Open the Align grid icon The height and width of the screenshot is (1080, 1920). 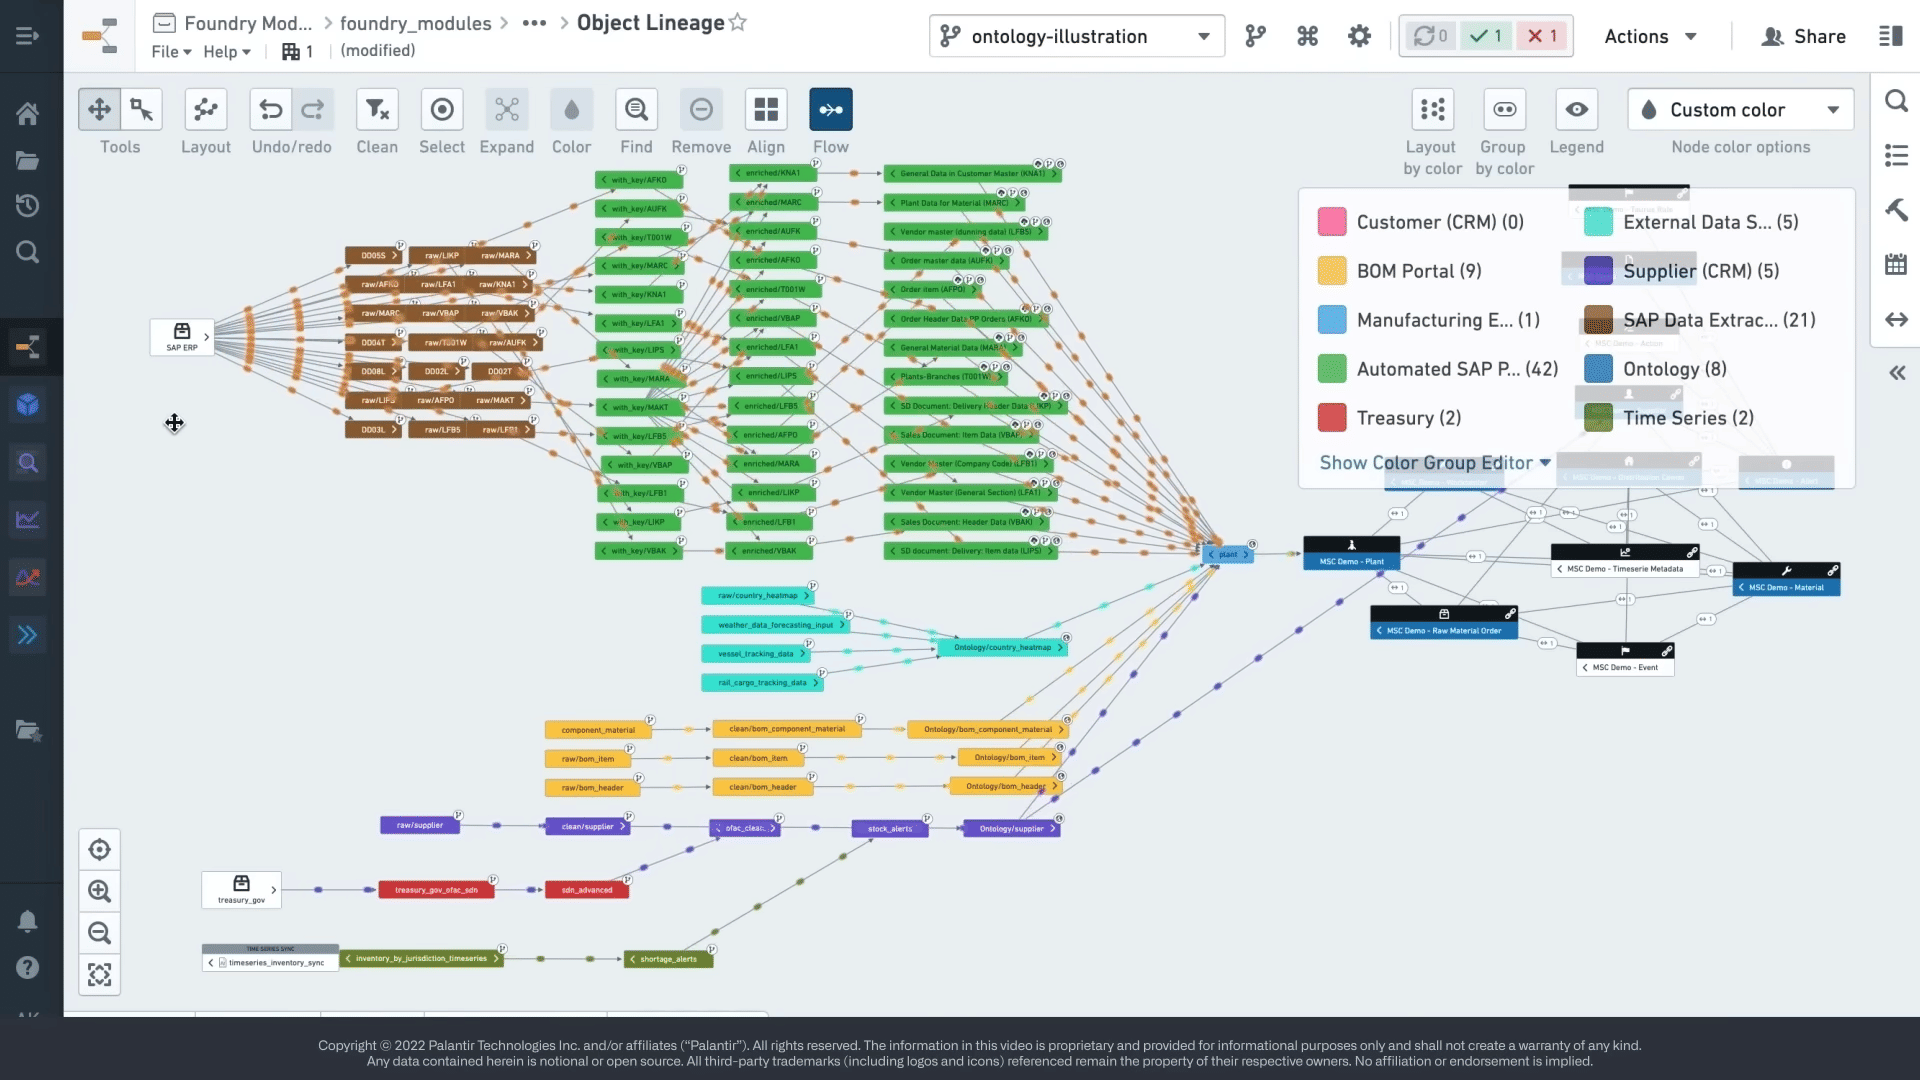tap(766, 110)
